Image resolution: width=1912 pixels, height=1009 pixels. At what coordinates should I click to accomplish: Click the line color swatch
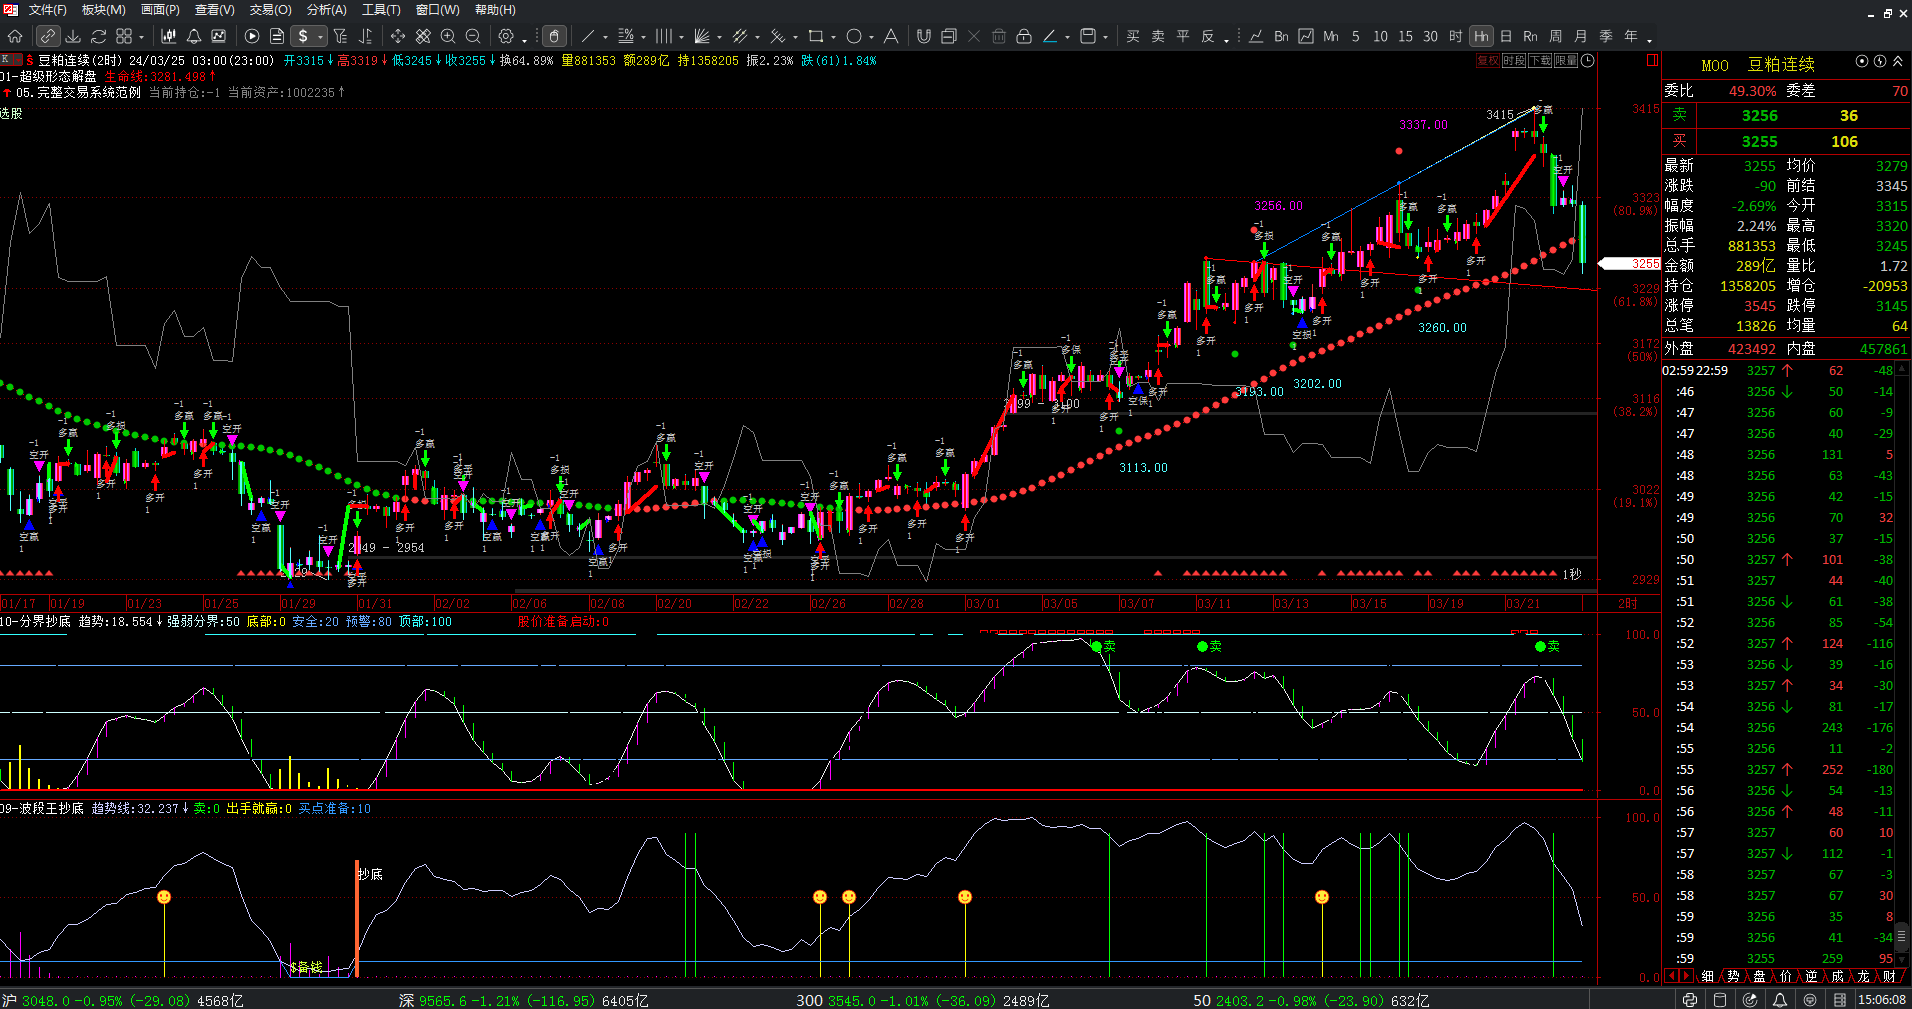pyautogui.click(x=1049, y=36)
